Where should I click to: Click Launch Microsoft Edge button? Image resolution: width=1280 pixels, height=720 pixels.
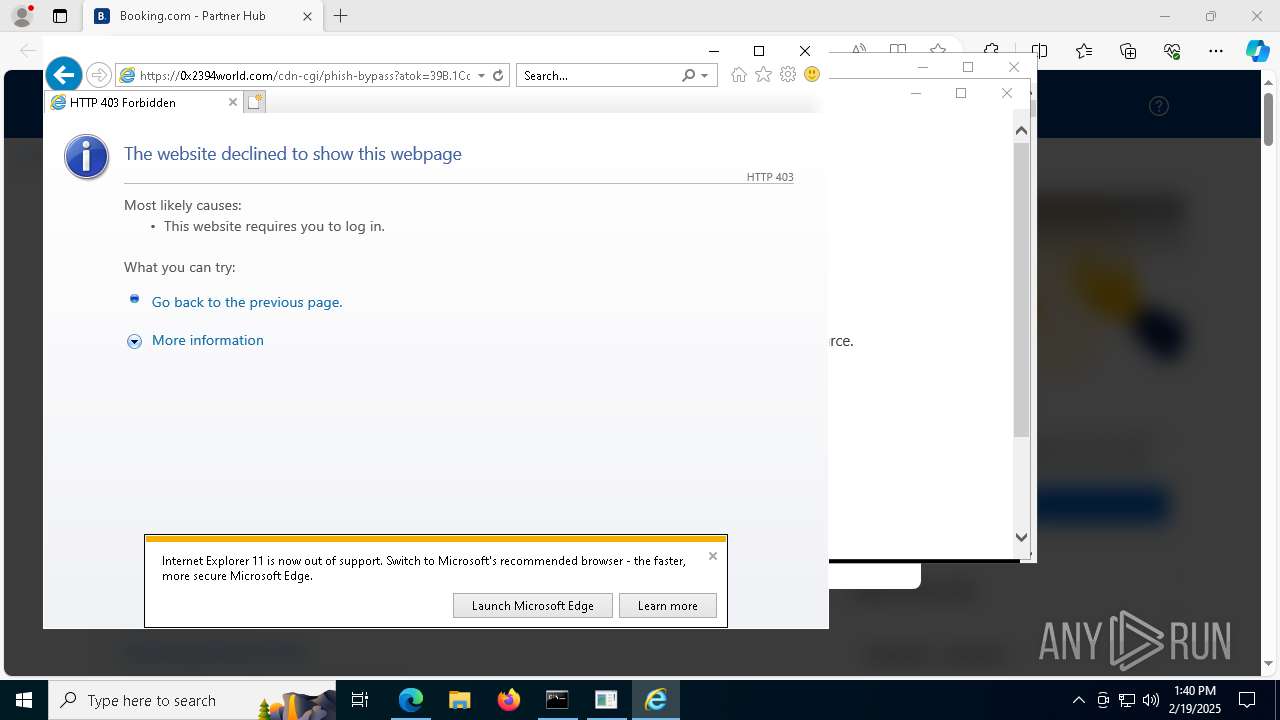pyautogui.click(x=533, y=605)
